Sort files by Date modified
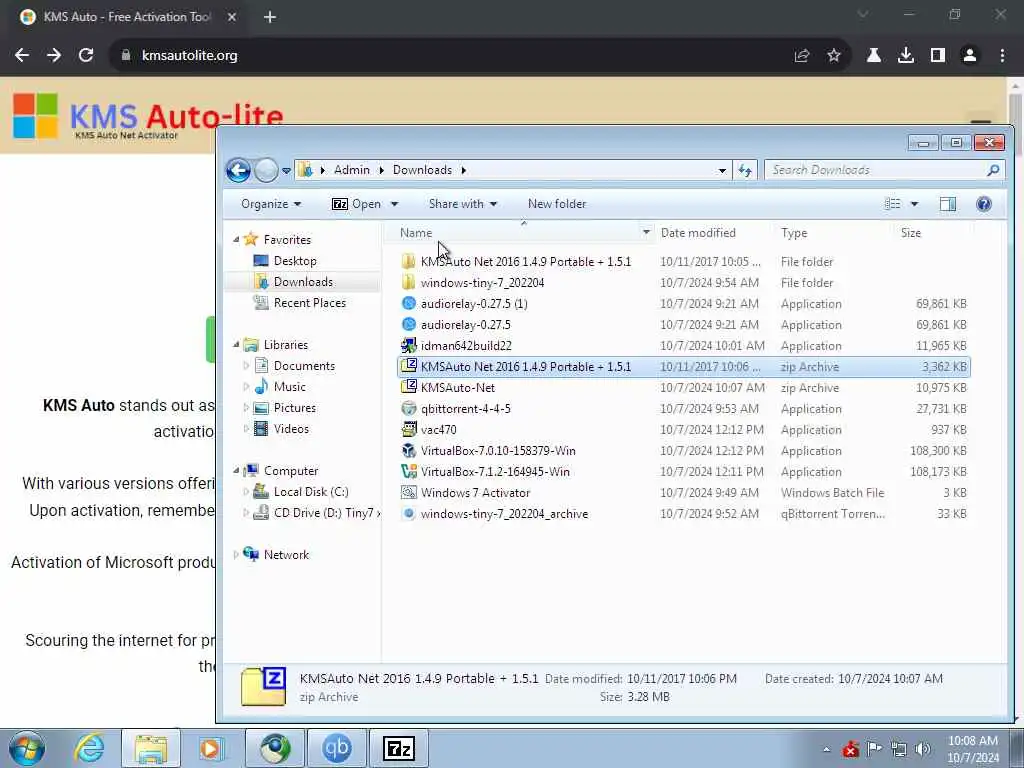The height and width of the screenshot is (768, 1024). tap(698, 233)
